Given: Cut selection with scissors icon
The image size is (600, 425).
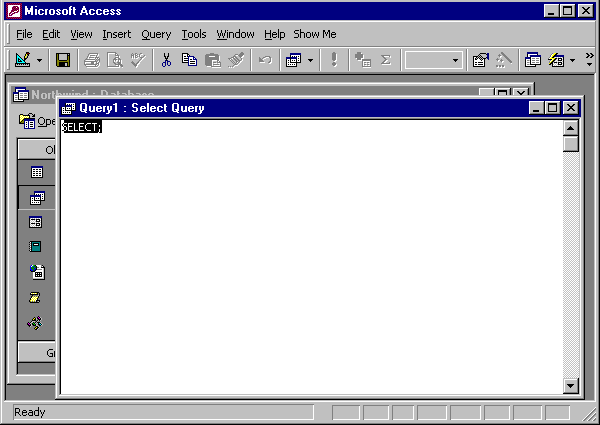Looking at the screenshot, I should 166,60.
